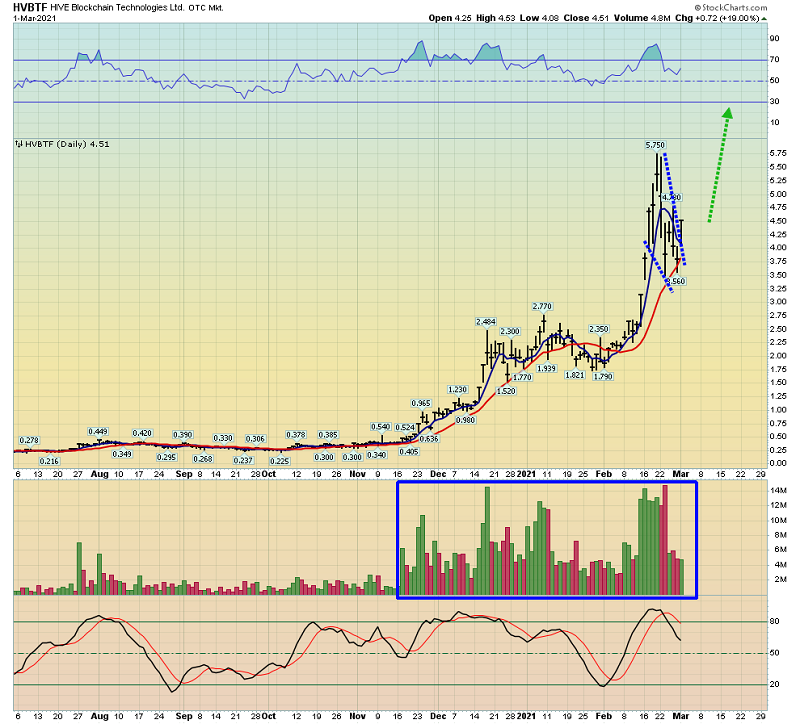Click the 1.230 price label
Viewport: 800px width, 724px height.
tap(457, 390)
